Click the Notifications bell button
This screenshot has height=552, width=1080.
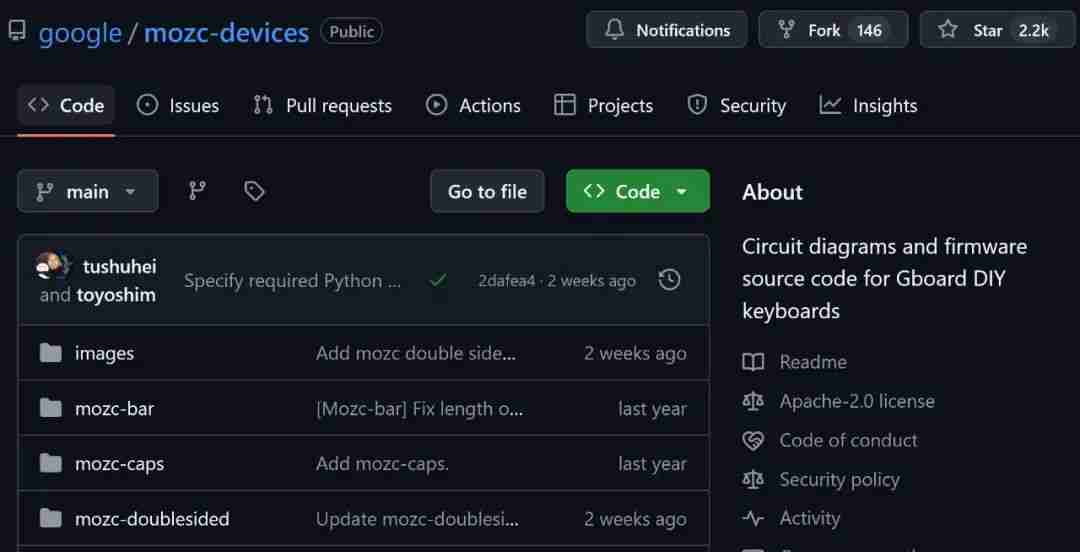[666, 30]
